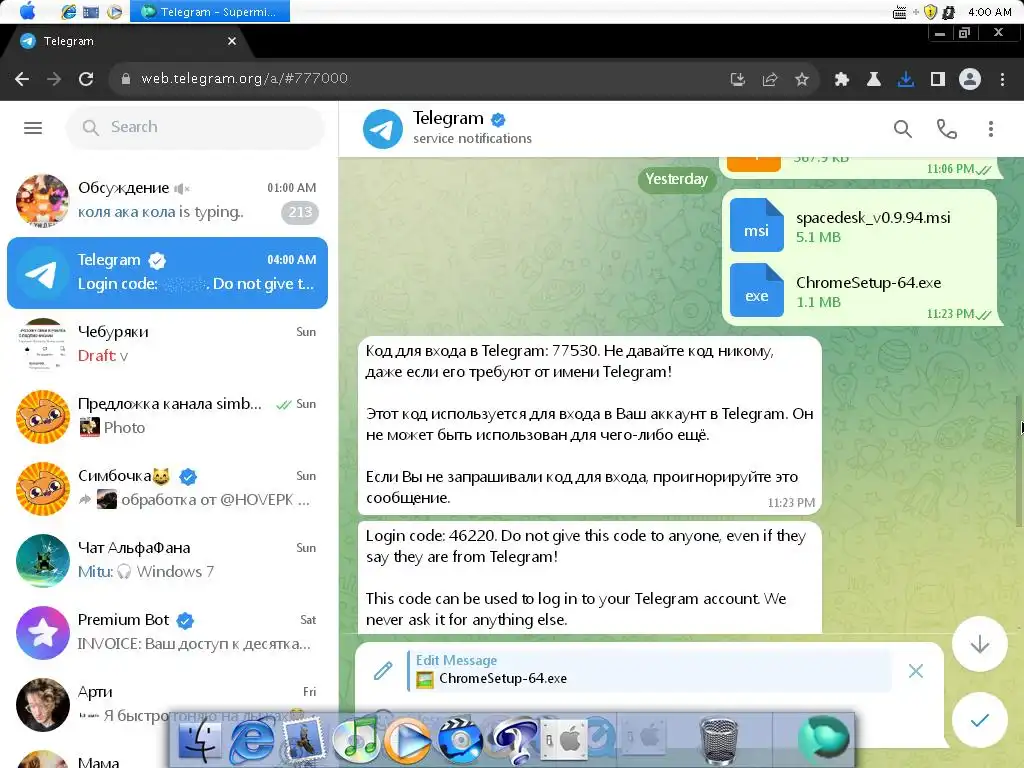Screen dimensions: 1024x768
Task: Open the Apple menu
Action: click(x=27, y=11)
